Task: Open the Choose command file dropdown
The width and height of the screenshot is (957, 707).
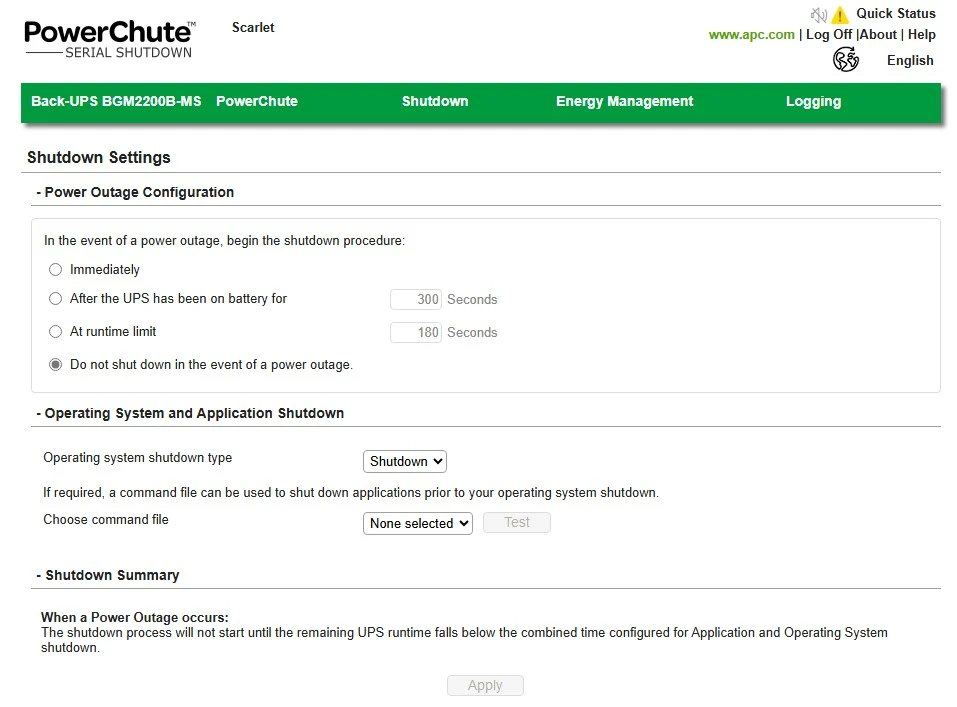Action: 418,523
